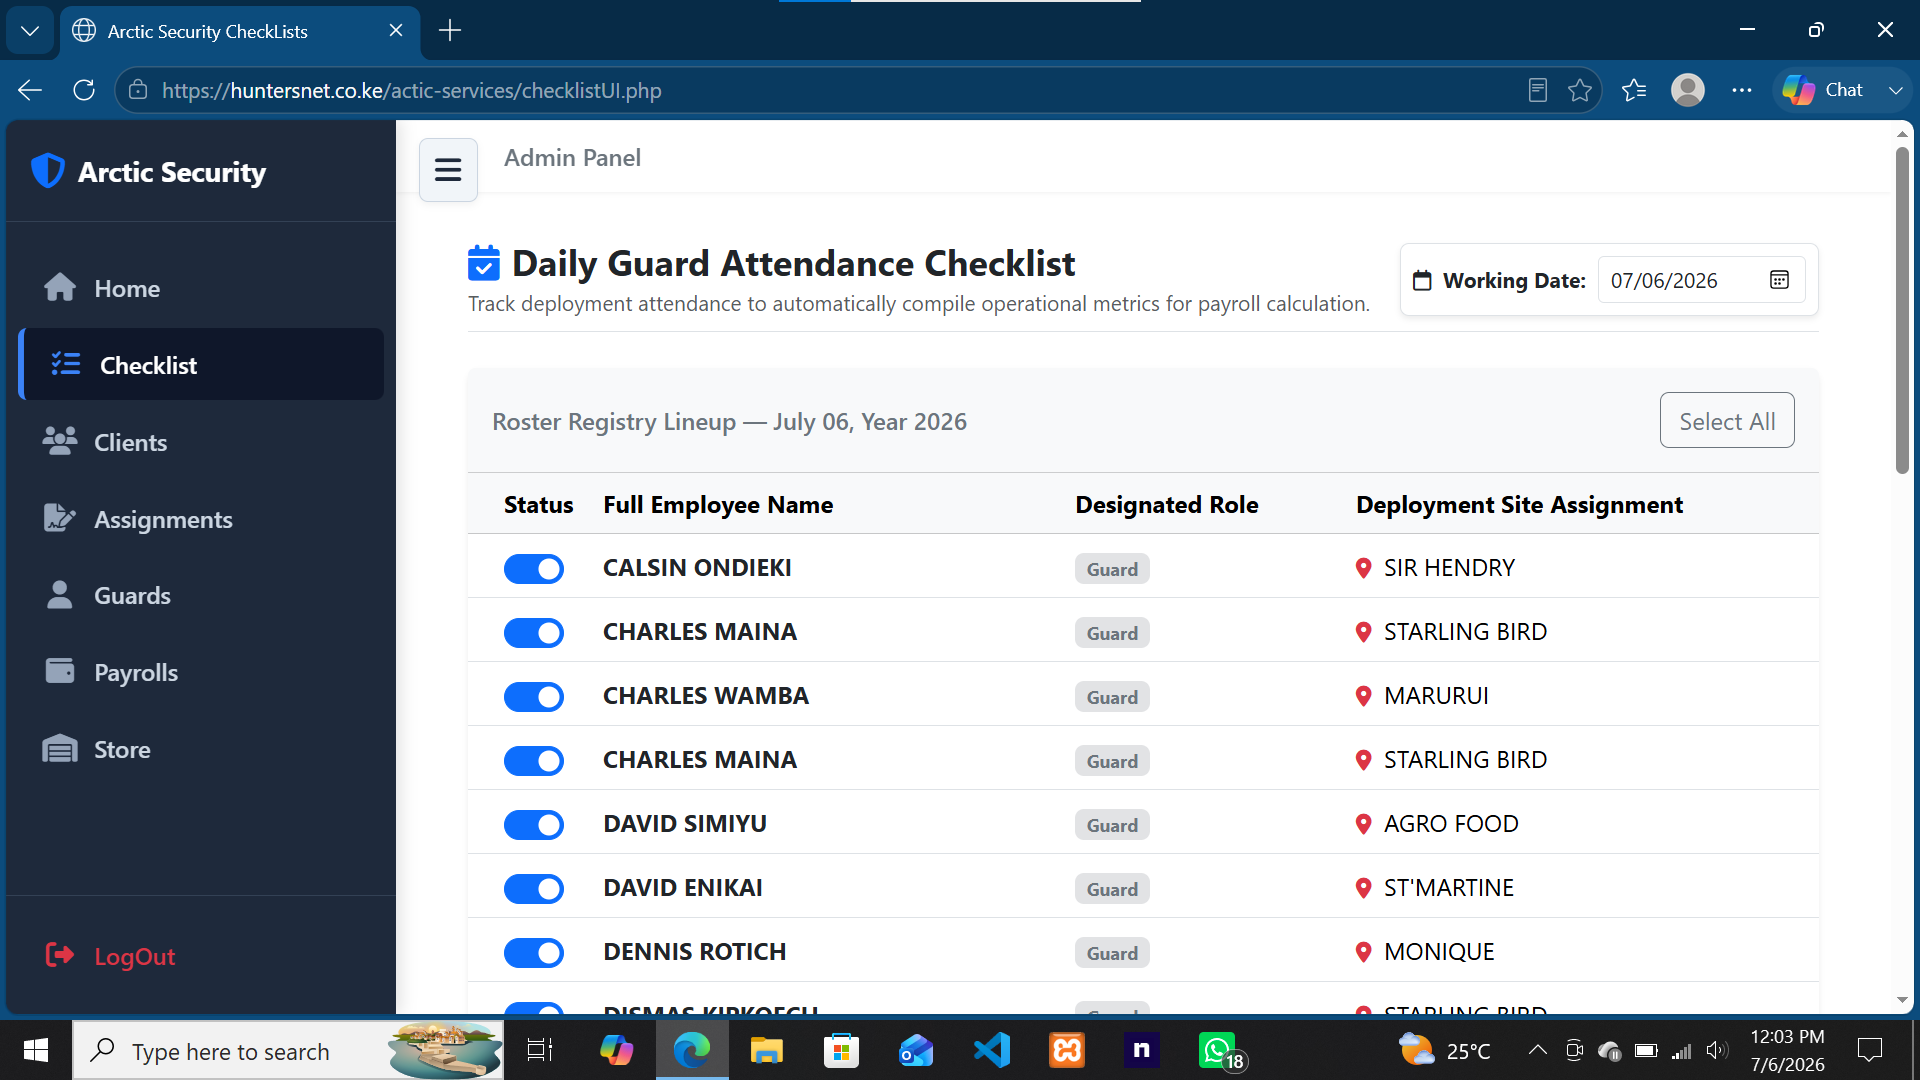The width and height of the screenshot is (1920, 1080).
Task: Go to the Home sidebar page
Action: pos(201,288)
